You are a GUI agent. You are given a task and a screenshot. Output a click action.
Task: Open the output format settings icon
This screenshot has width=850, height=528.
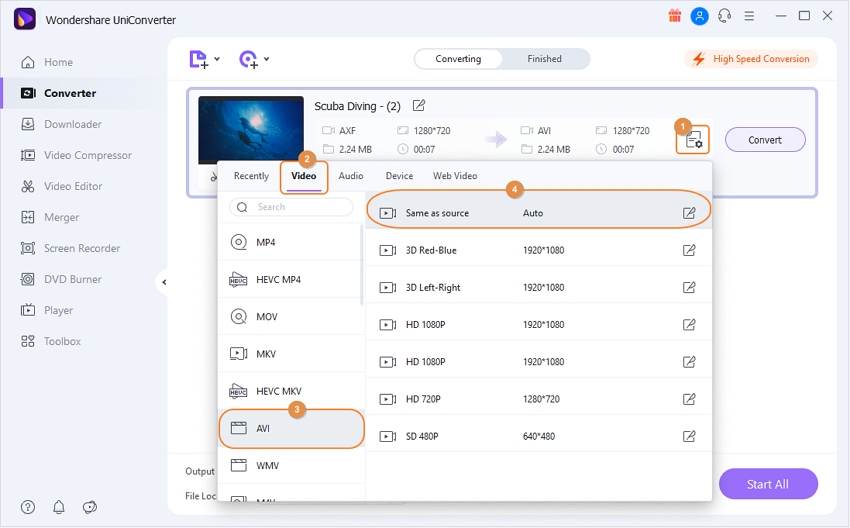[x=693, y=140]
